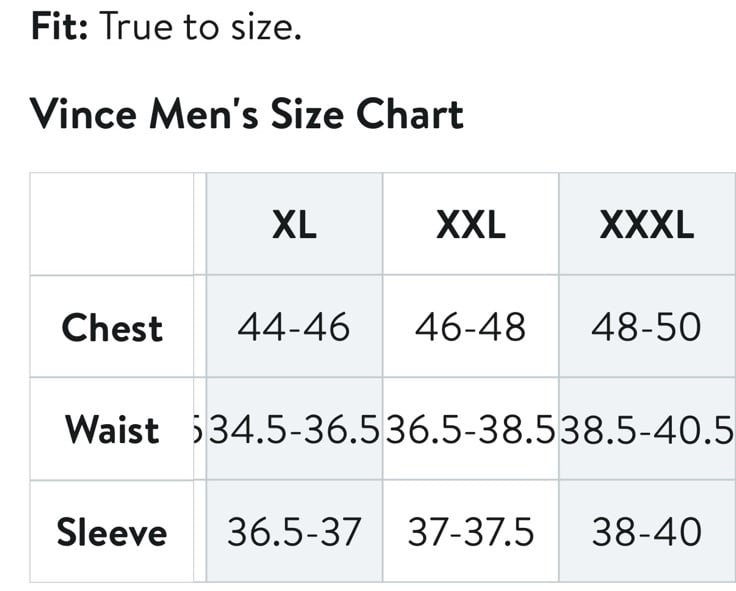The width and height of the screenshot is (736, 591).
Task: Click the bold Fit: label
Action: [59, 27]
